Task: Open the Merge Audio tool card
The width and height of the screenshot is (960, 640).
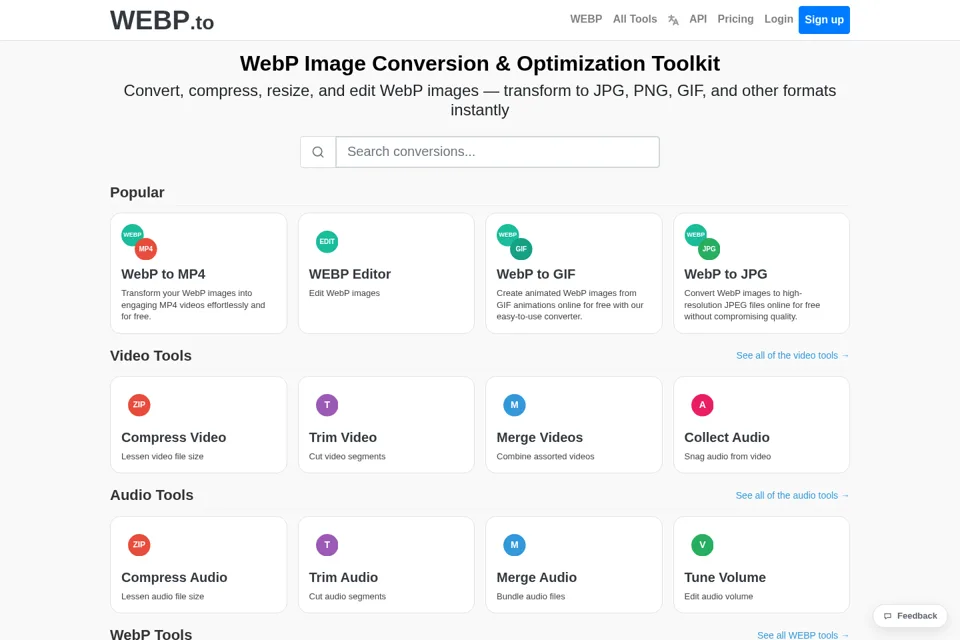Action: tap(574, 565)
